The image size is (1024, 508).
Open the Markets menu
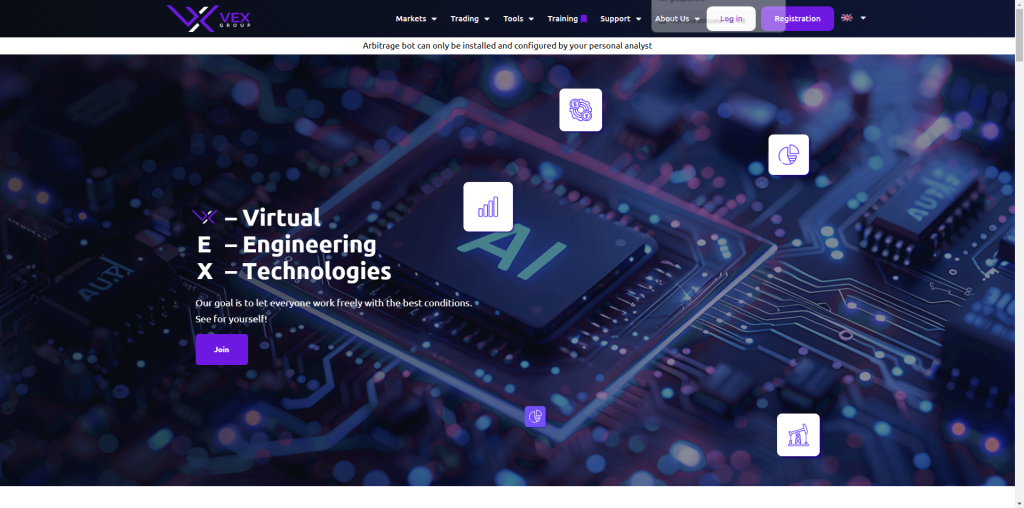[x=411, y=19]
